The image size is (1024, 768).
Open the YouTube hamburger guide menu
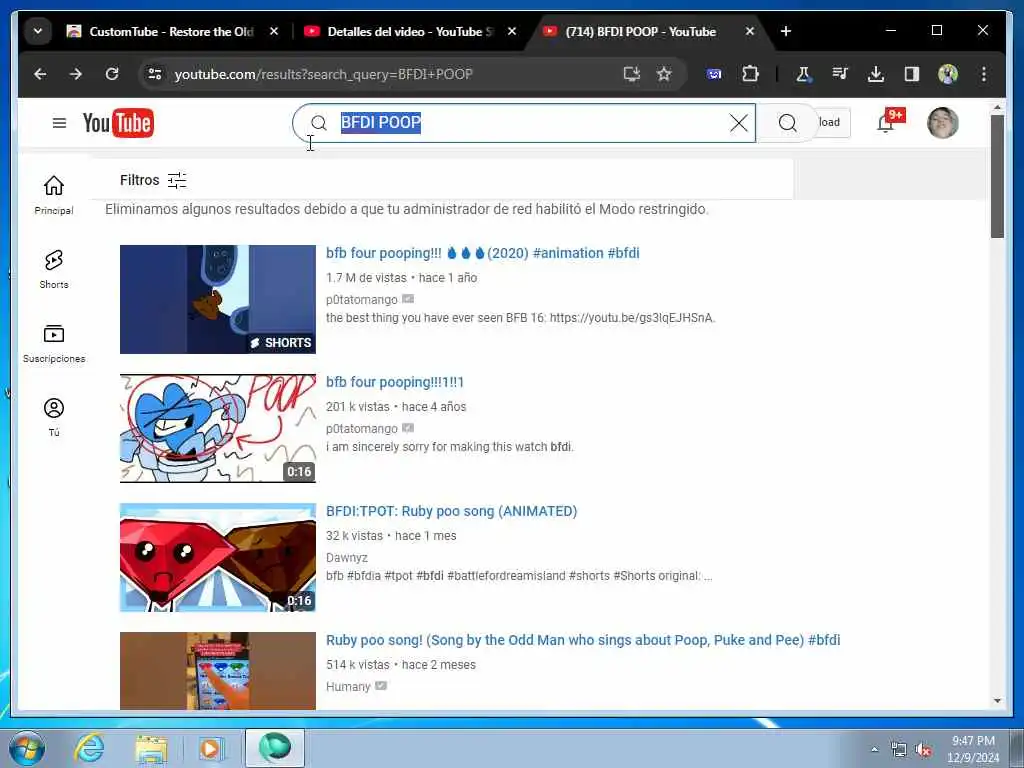(59, 123)
